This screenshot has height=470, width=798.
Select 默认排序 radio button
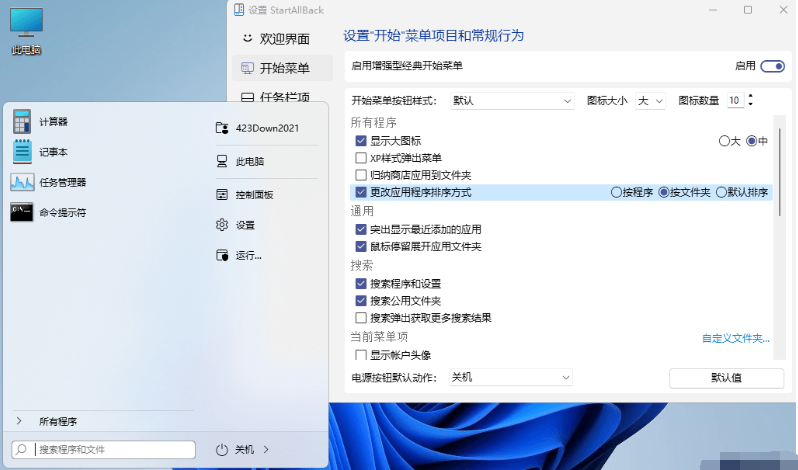click(721, 192)
